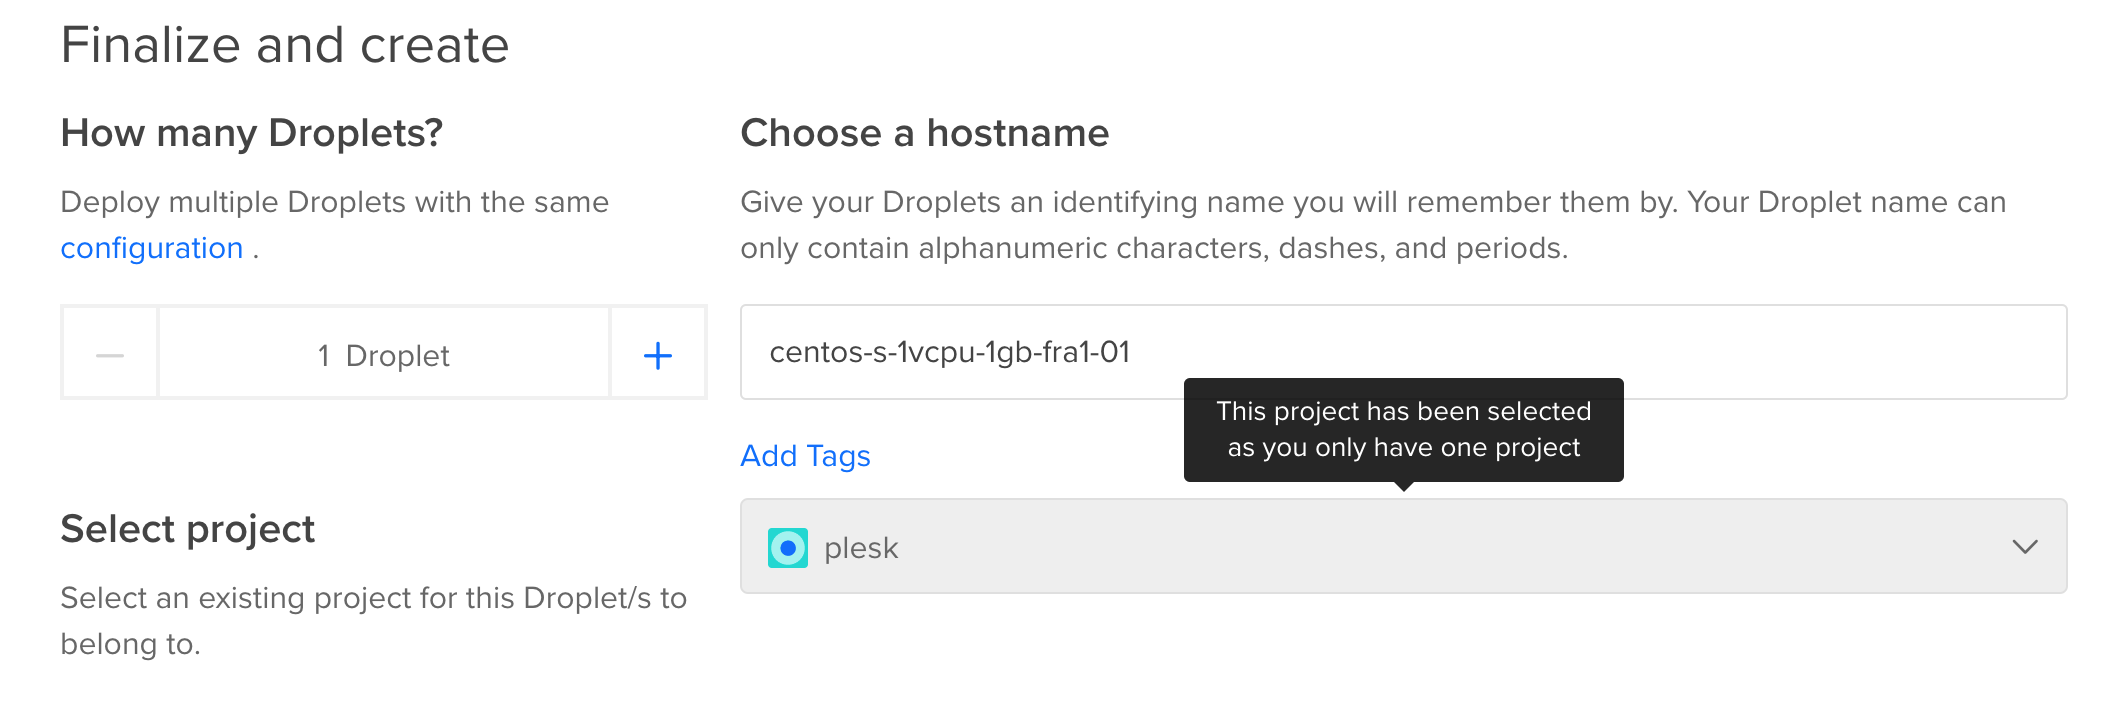Viewport: 2106px width, 716px height.
Task: Click the hostname input field
Action: pyautogui.click(x=1403, y=352)
